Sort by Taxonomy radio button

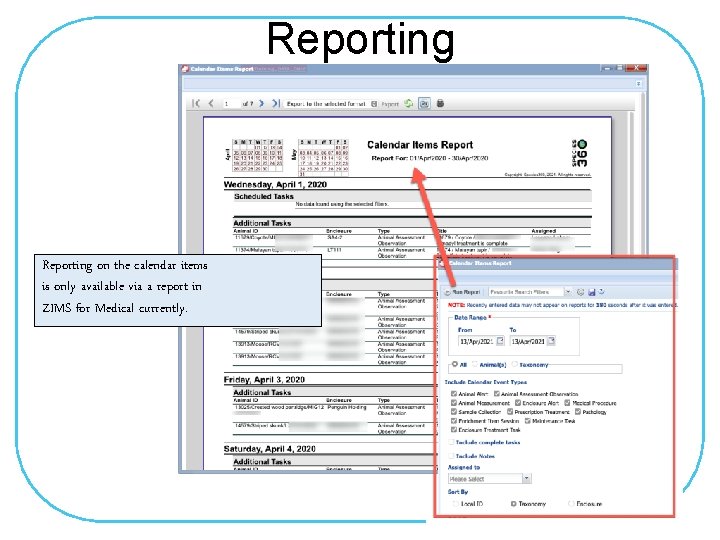point(513,504)
